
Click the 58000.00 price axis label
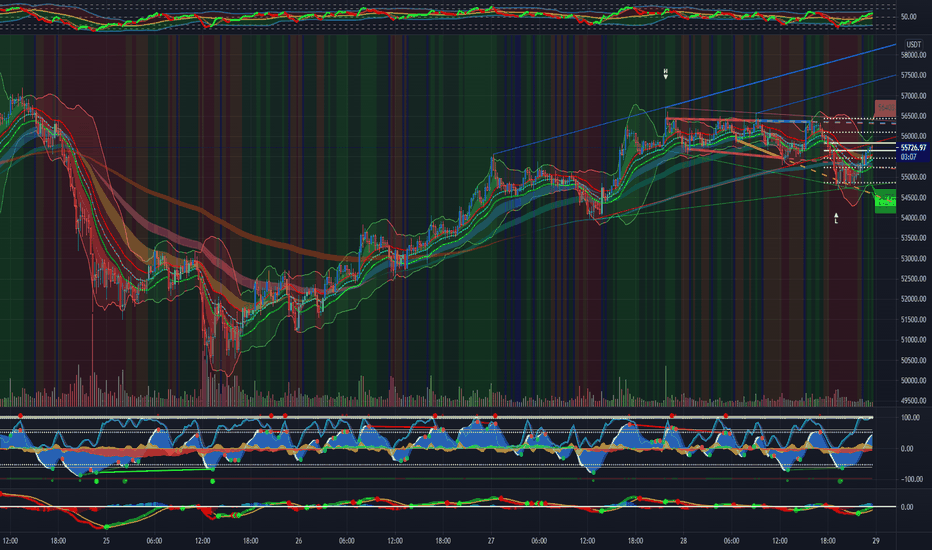point(913,55)
